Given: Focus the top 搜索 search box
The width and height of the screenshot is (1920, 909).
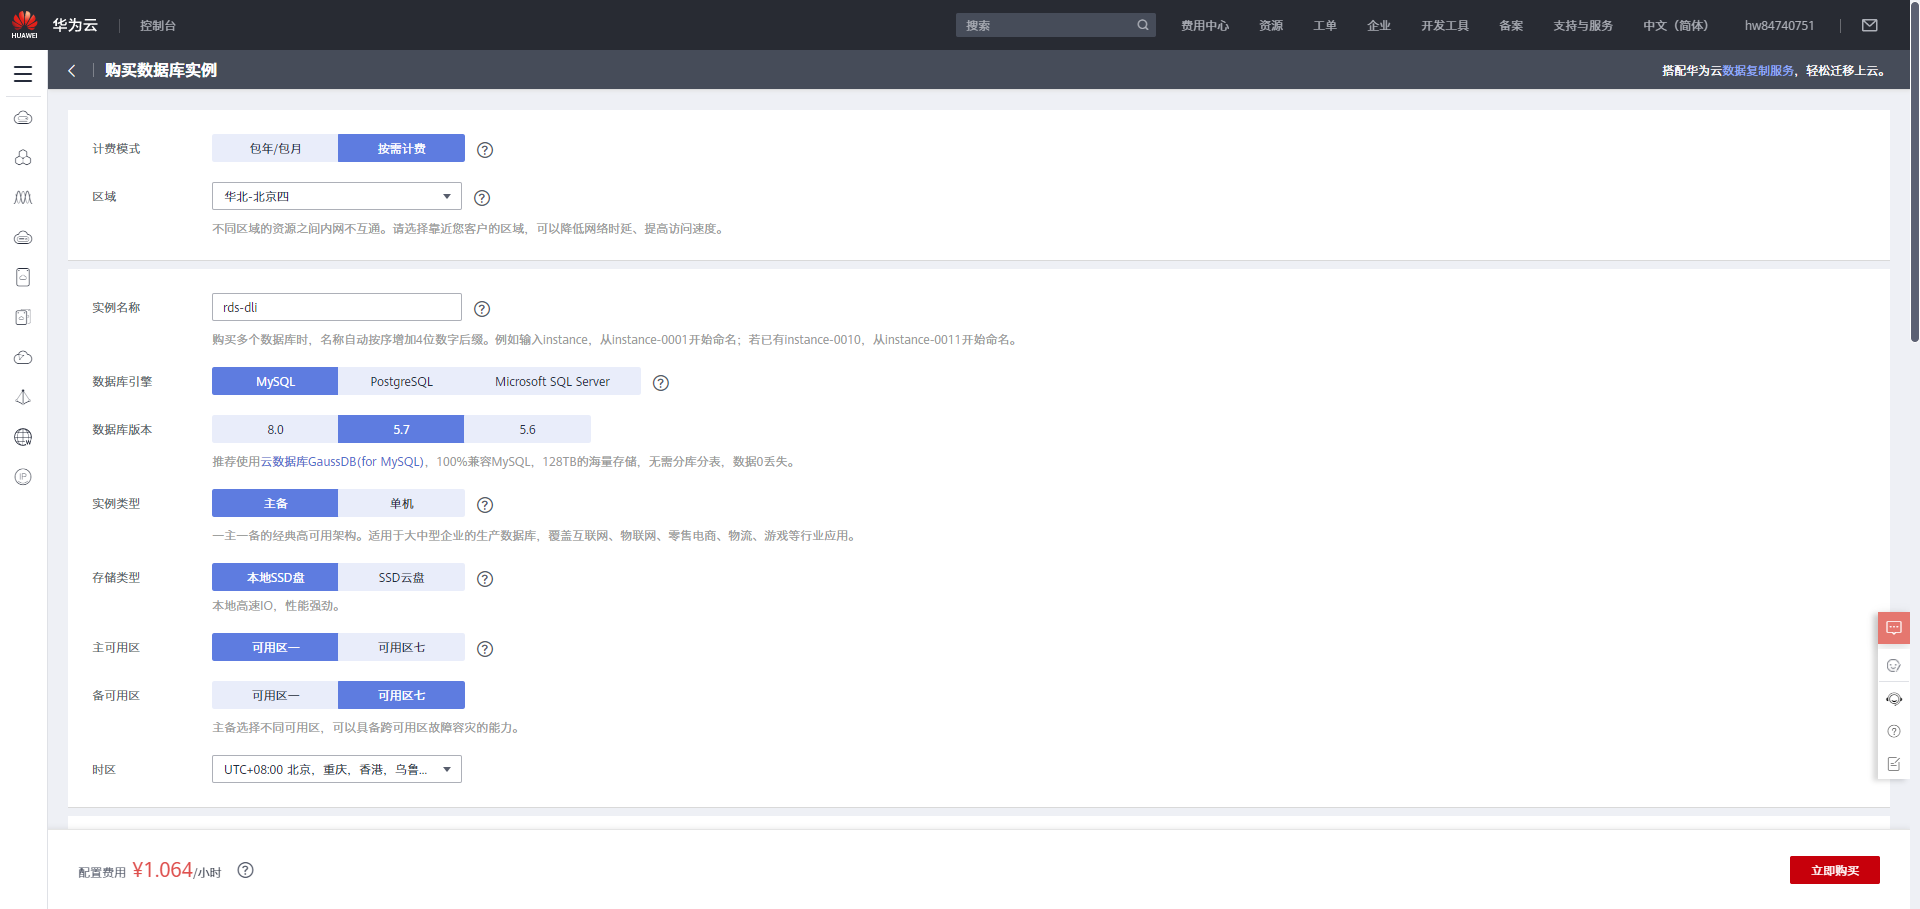Looking at the screenshot, I should [1056, 25].
